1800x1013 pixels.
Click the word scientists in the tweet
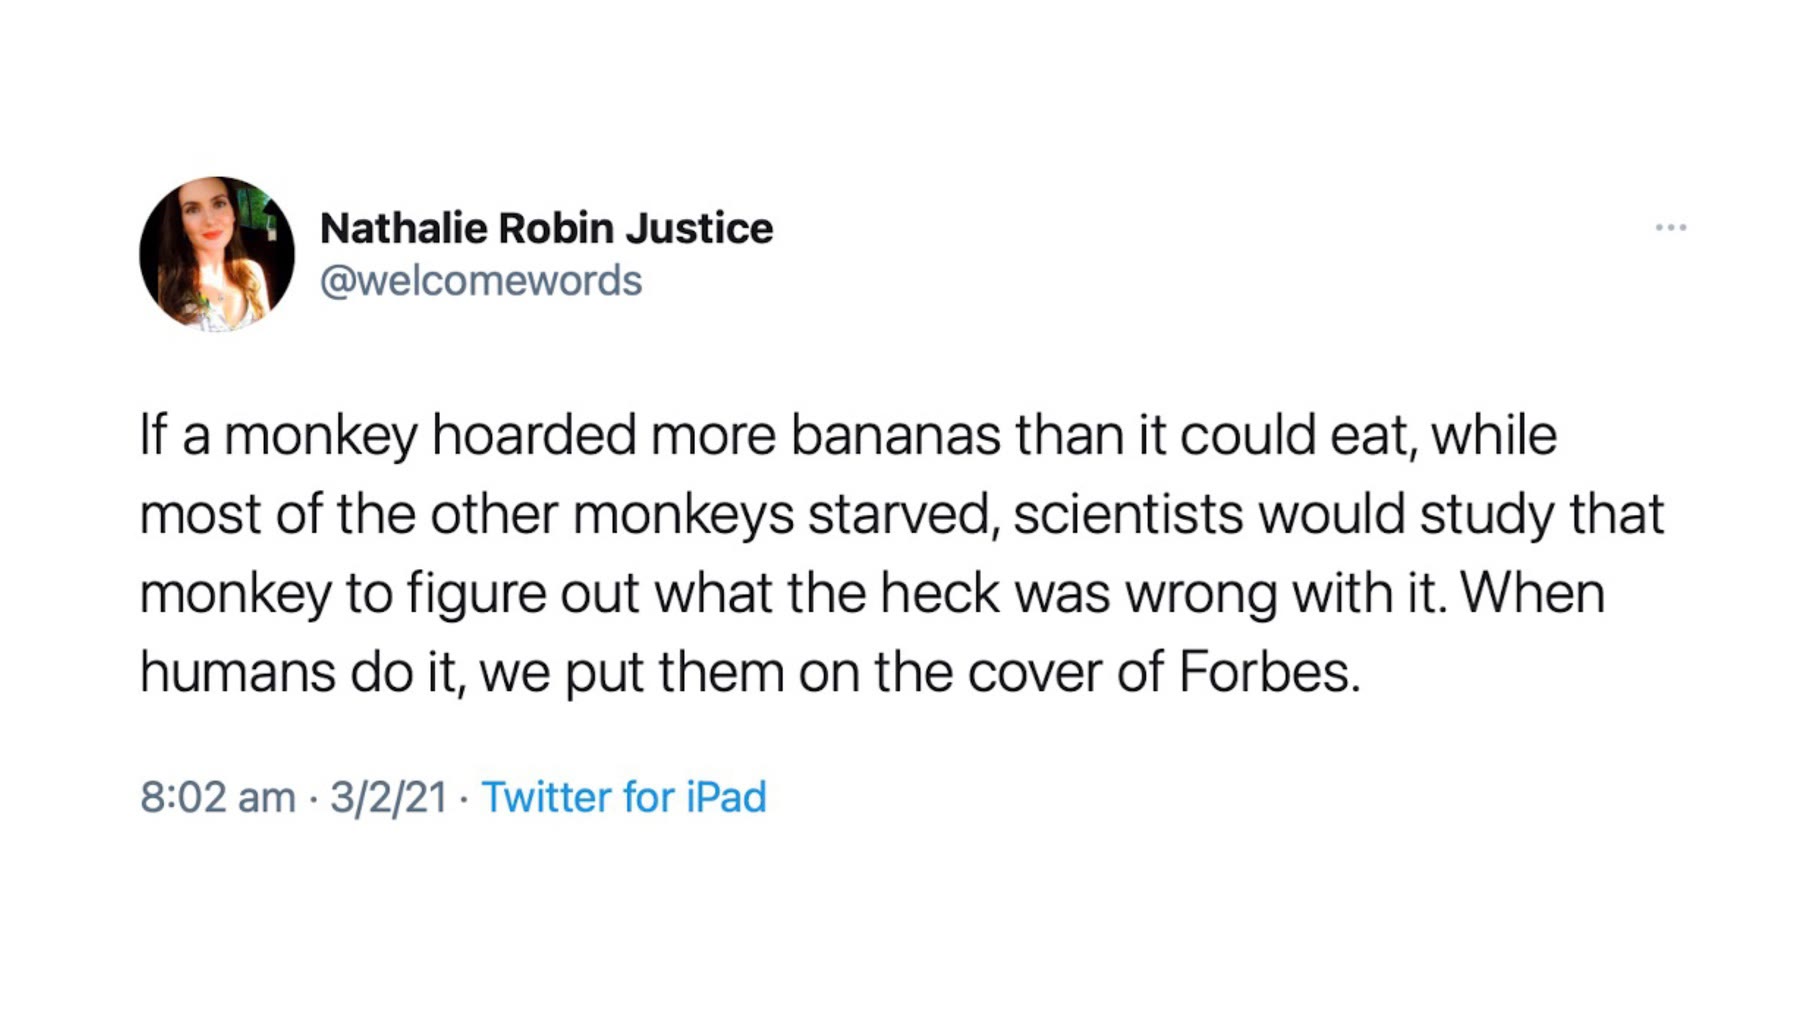tap(1127, 515)
